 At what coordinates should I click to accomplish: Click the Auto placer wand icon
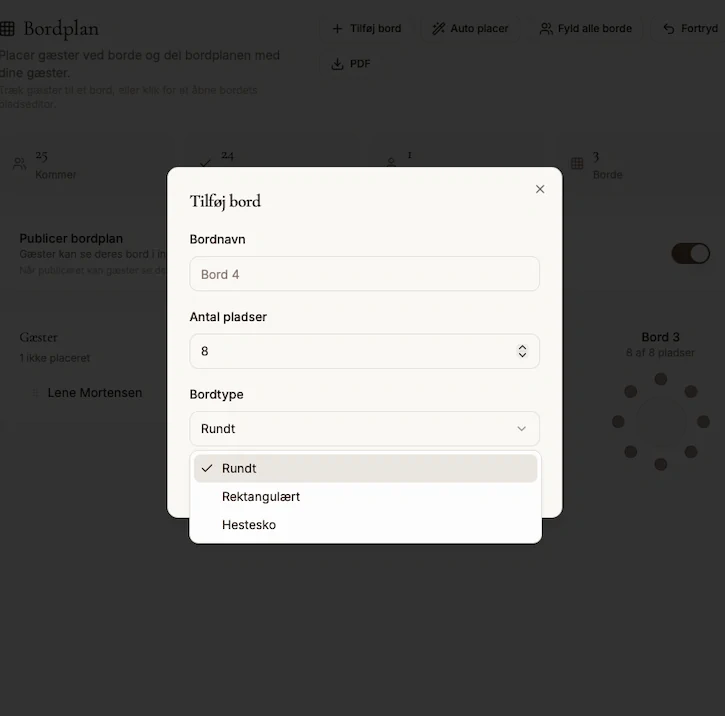(438, 29)
